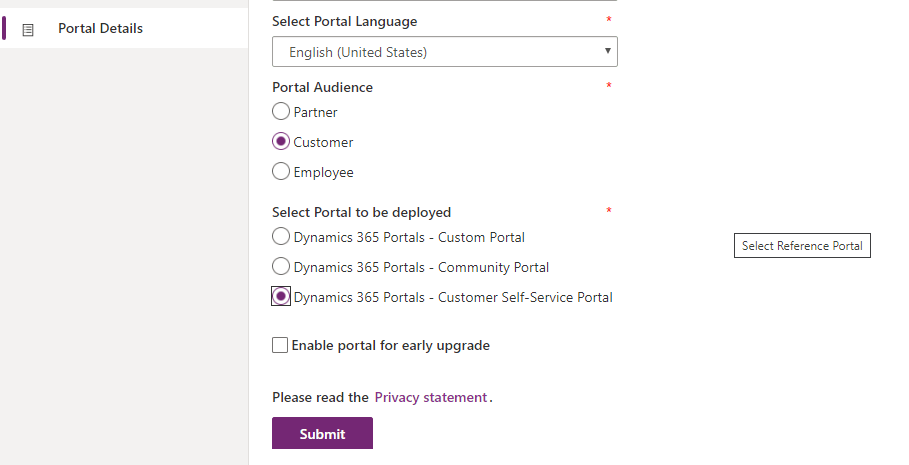Image resolution: width=909 pixels, height=465 pixels.
Task: Select the Partner audience option
Action: [281, 112]
